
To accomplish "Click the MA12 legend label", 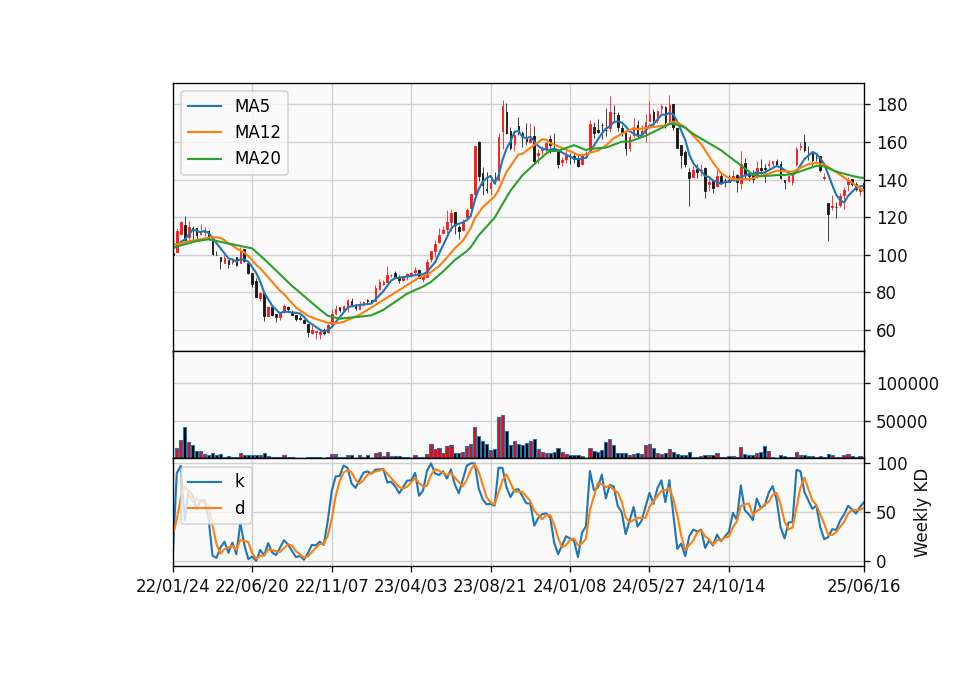I will pyautogui.click(x=257, y=132).
